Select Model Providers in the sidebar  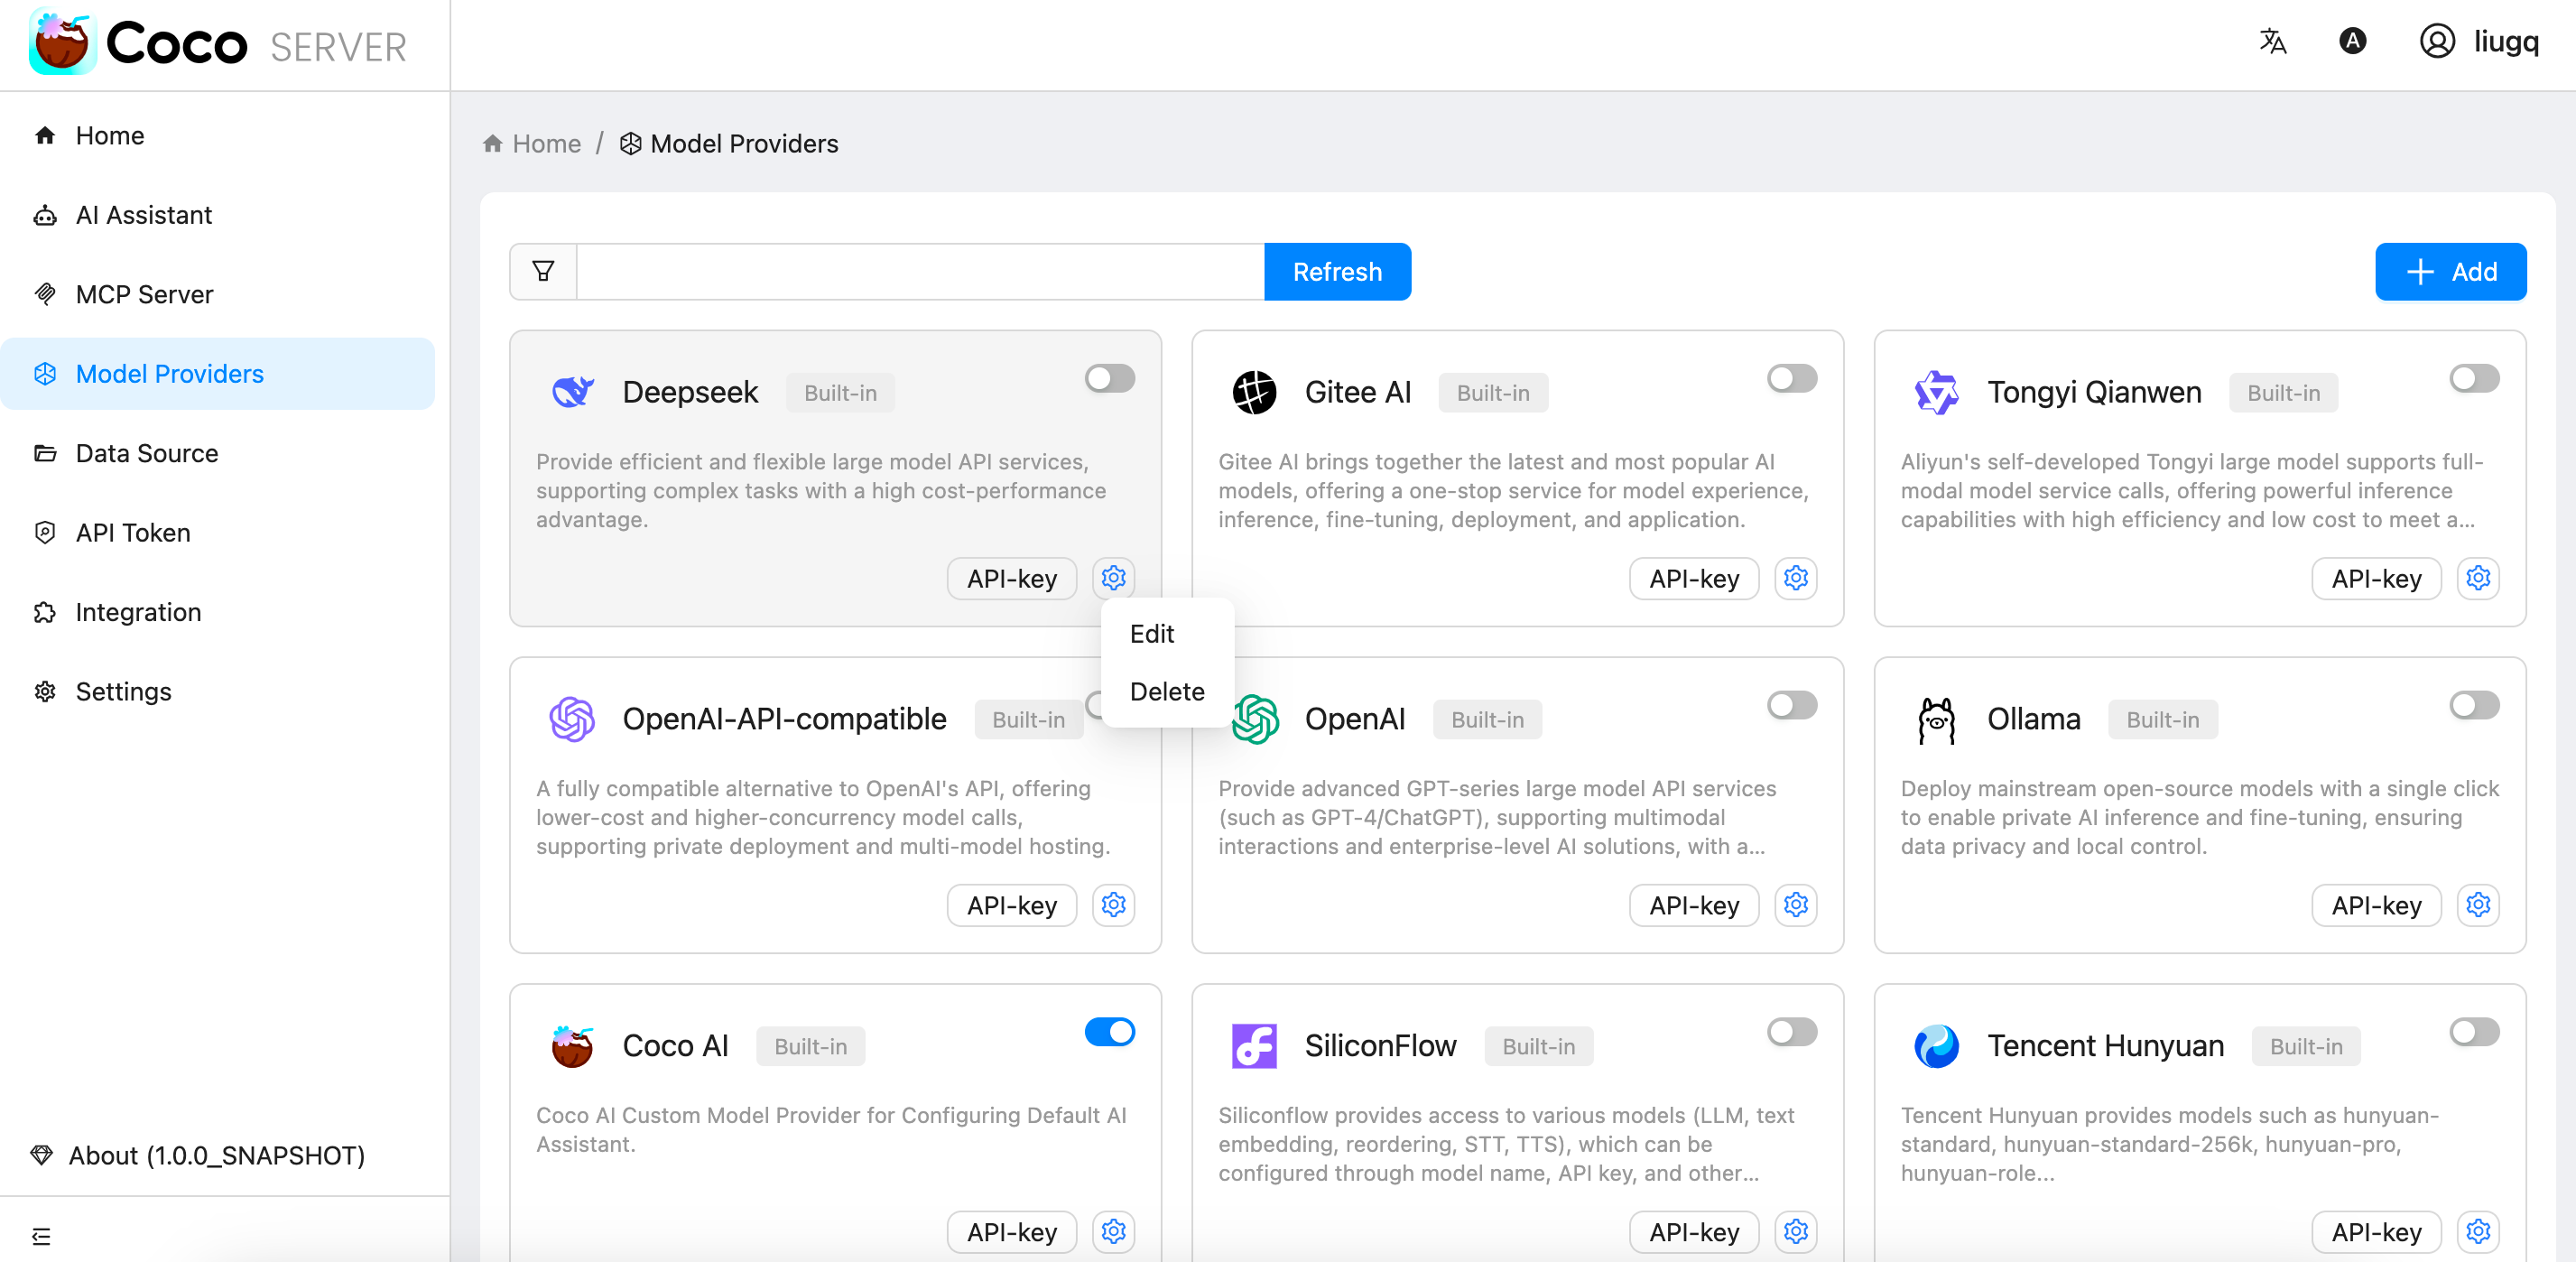pos(218,374)
